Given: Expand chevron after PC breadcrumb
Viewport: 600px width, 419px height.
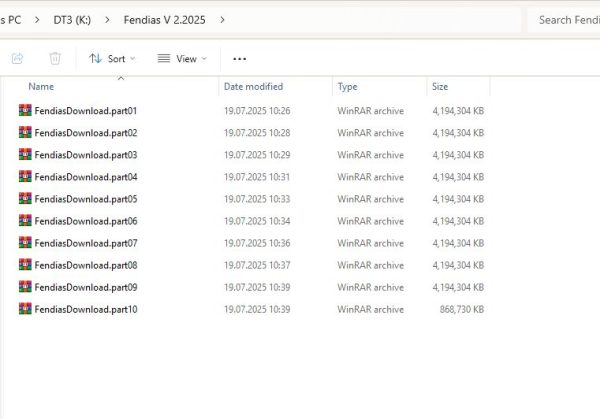Looking at the screenshot, I should 37,20.
